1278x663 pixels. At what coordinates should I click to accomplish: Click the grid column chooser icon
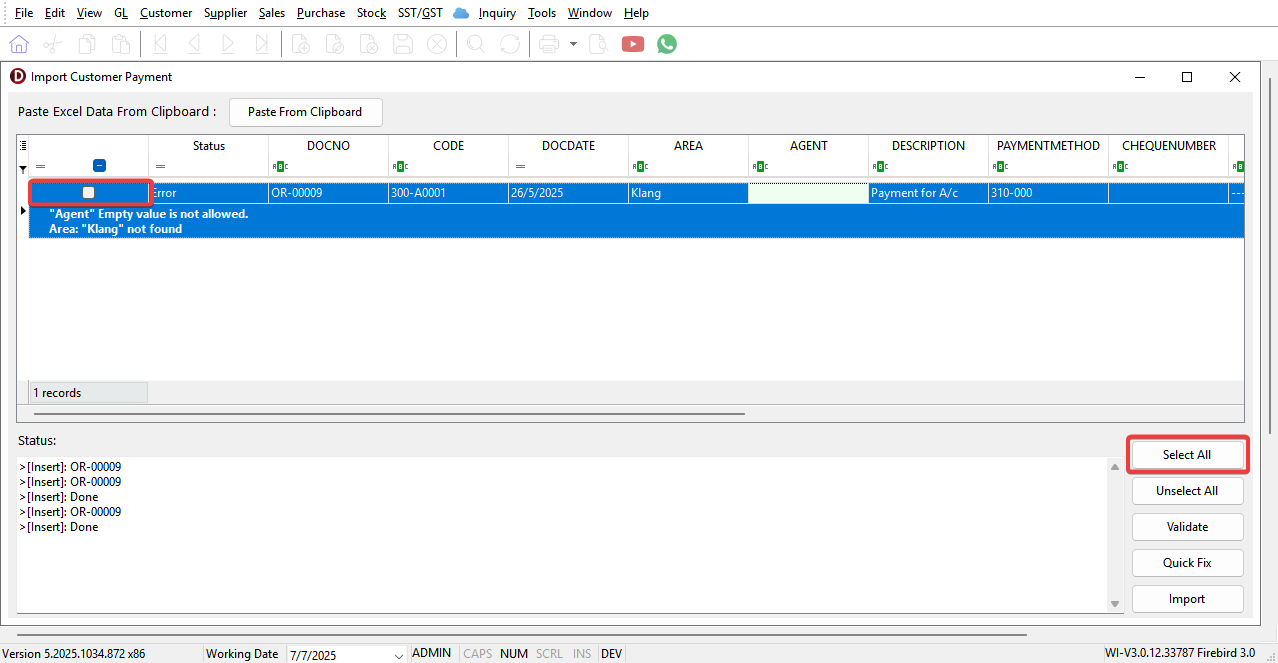[x=23, y=146]
